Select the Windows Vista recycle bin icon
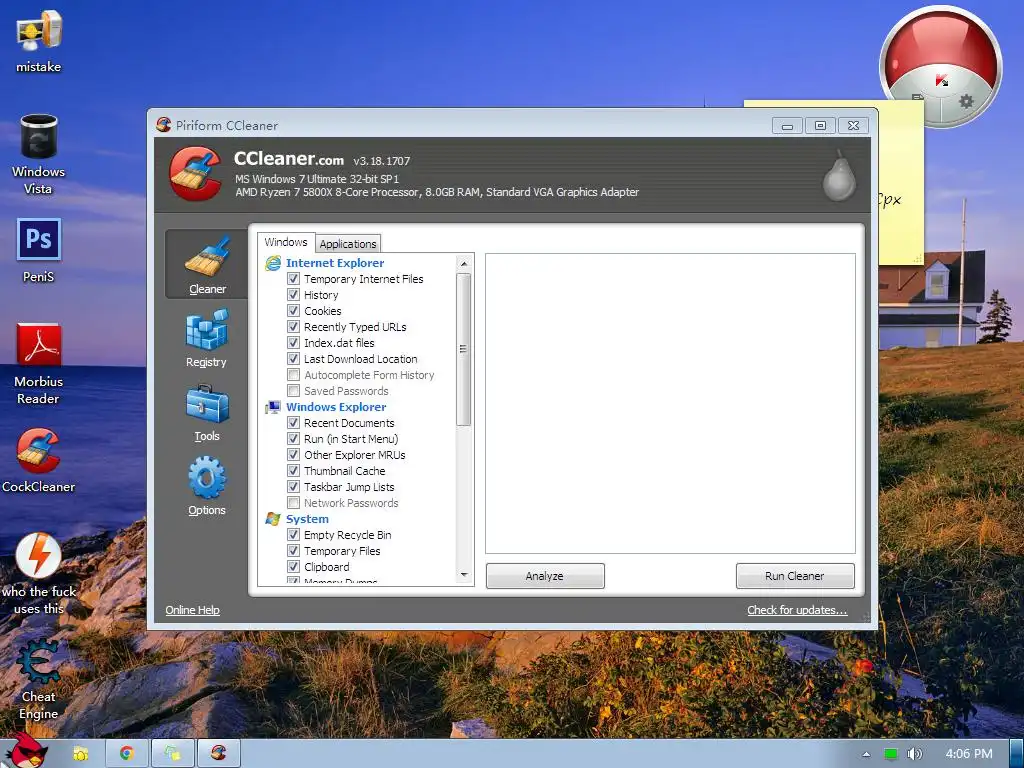Viewport: 1024px width, 768px height. [x=39, y=155]
